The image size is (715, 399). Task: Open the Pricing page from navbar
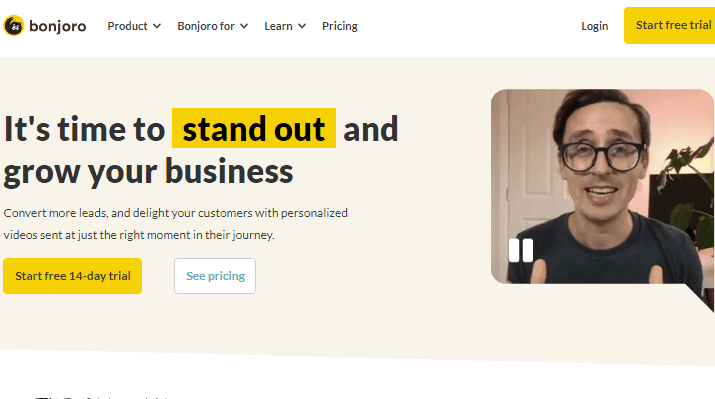(x=340, y=26)
